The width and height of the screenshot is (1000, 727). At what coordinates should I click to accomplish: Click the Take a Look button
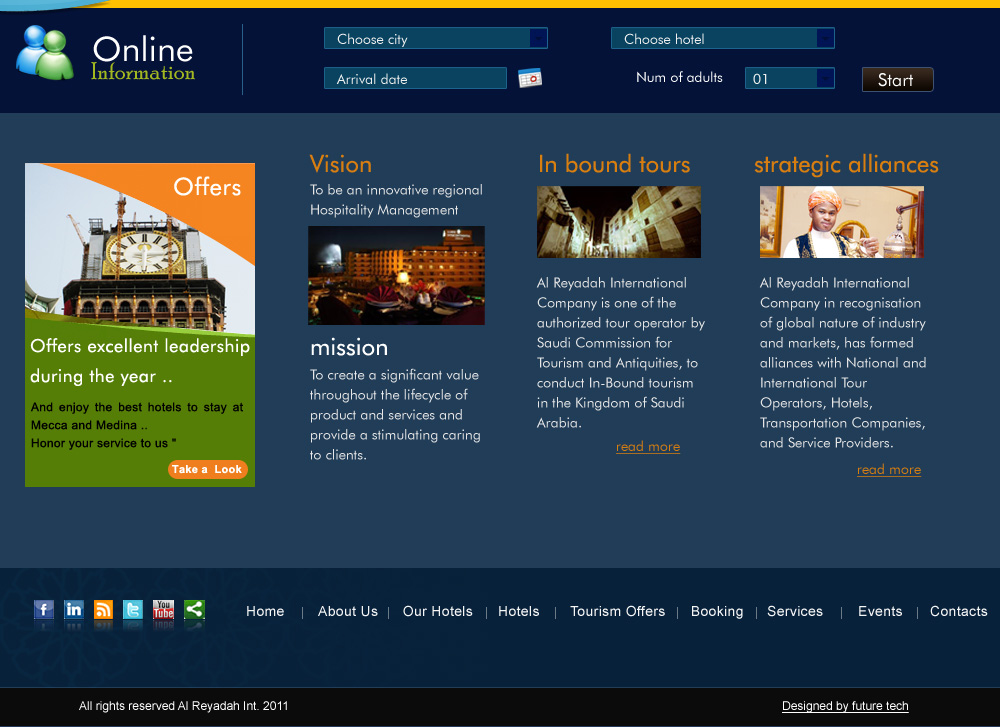[x=207, y=469]
